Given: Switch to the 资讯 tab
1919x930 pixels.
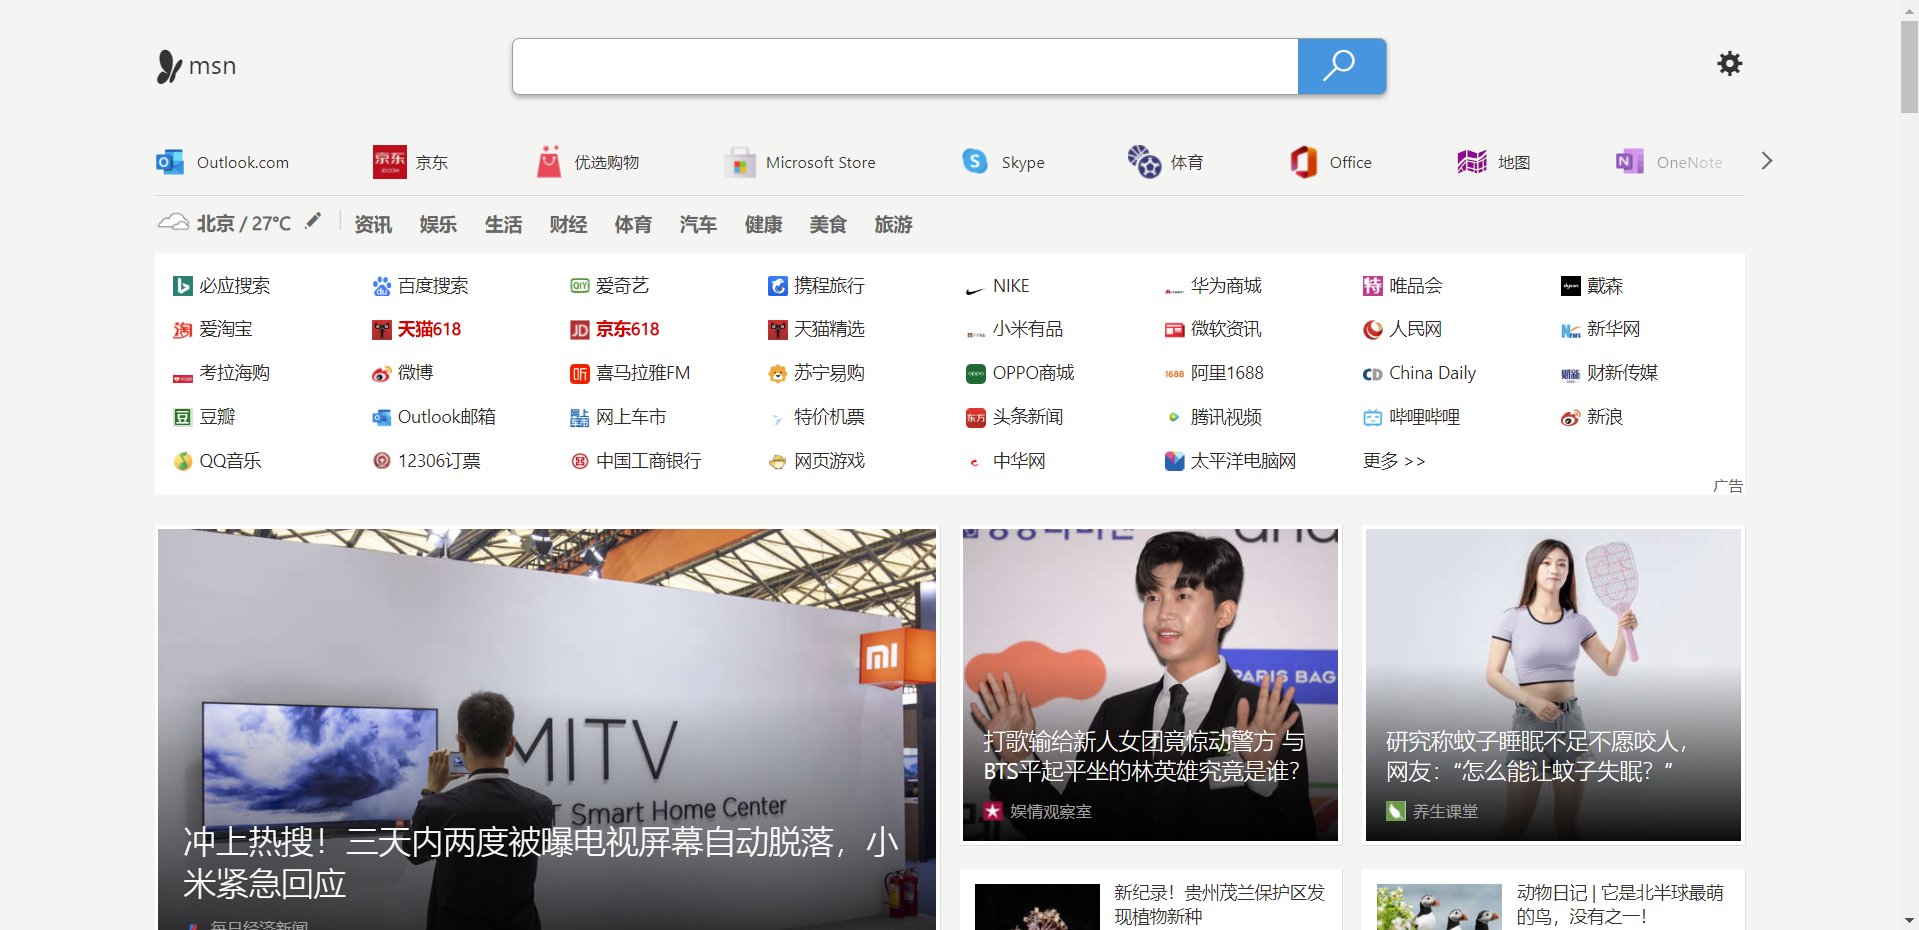Looking at the screenshot, I should pos(373,224).
